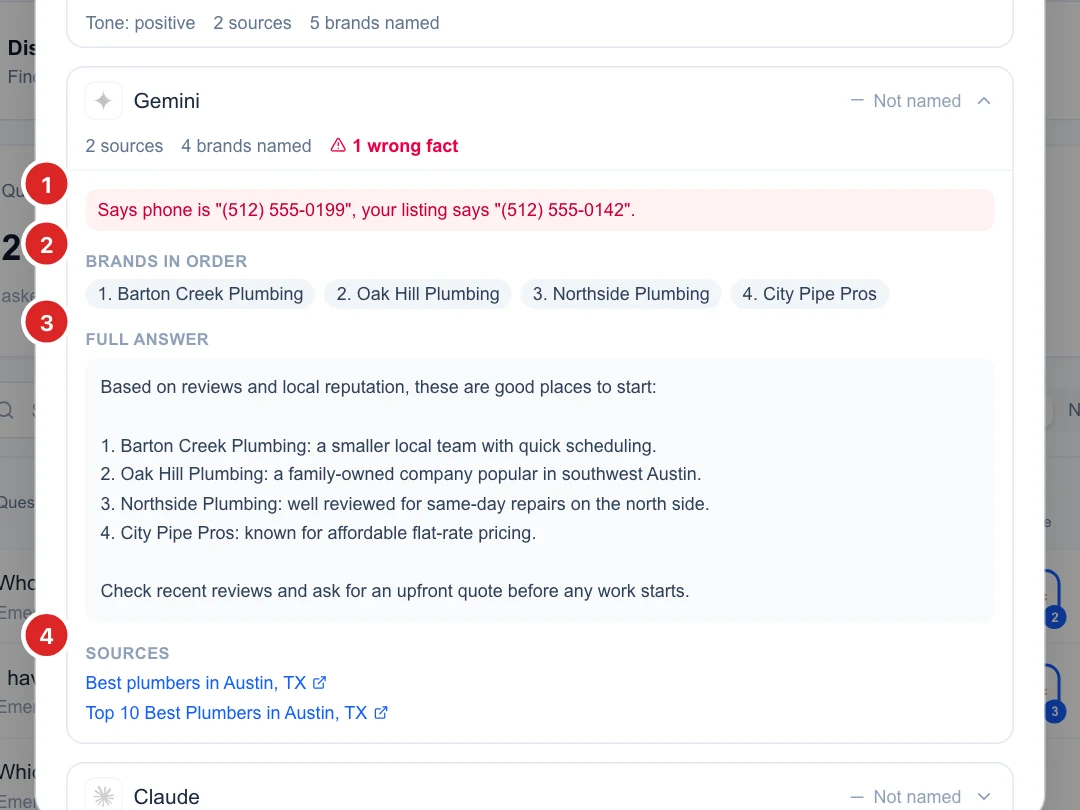The height and width of the screenshot is (810, 1080).
Task: Click the wrong phone number alert banner
Action: click(539, 210)
